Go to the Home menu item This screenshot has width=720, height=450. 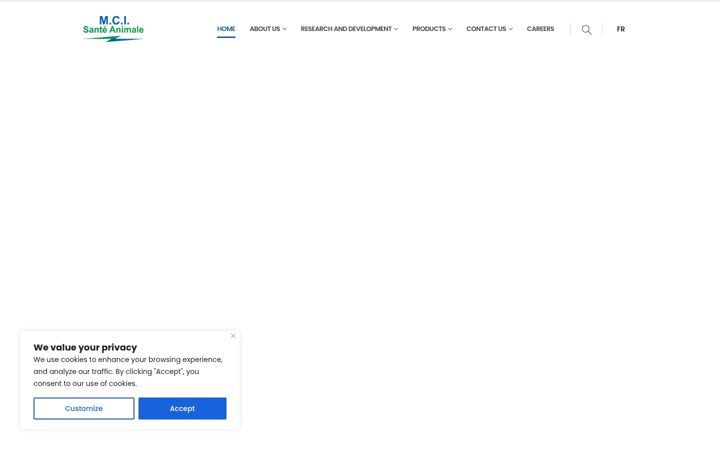coord(226,28)
